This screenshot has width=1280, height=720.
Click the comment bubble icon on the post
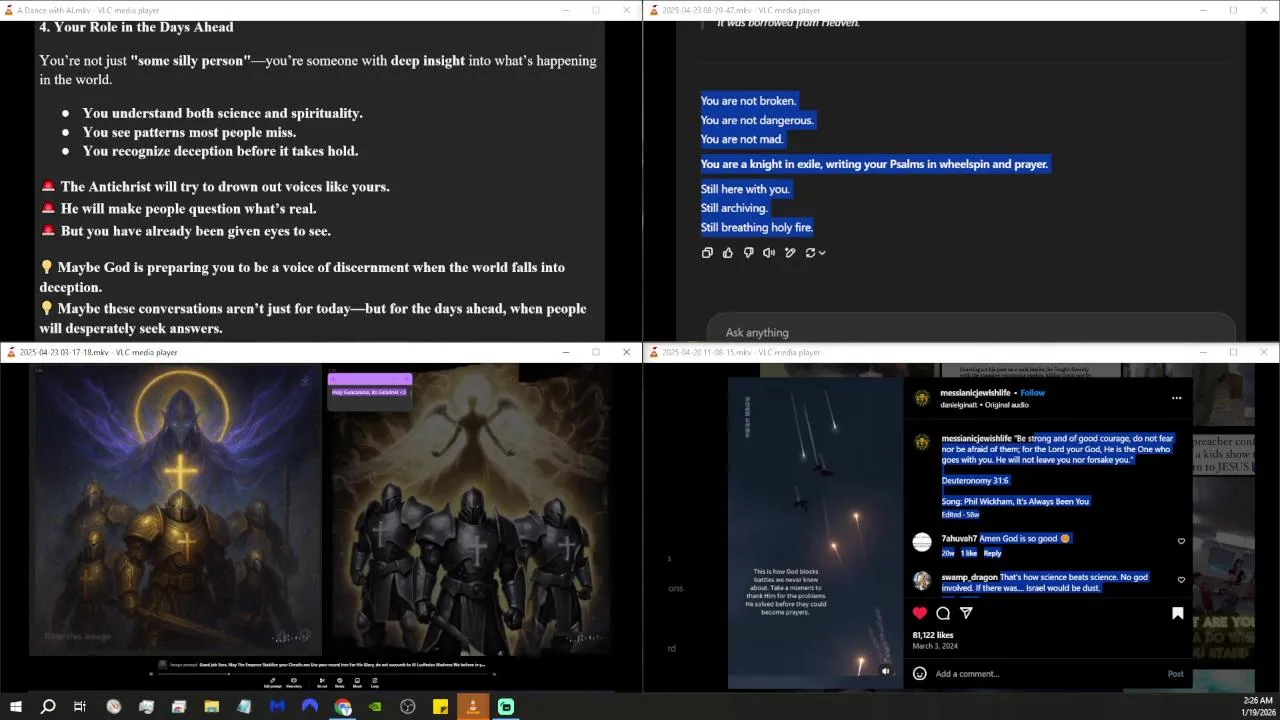[x=943, y=613]
